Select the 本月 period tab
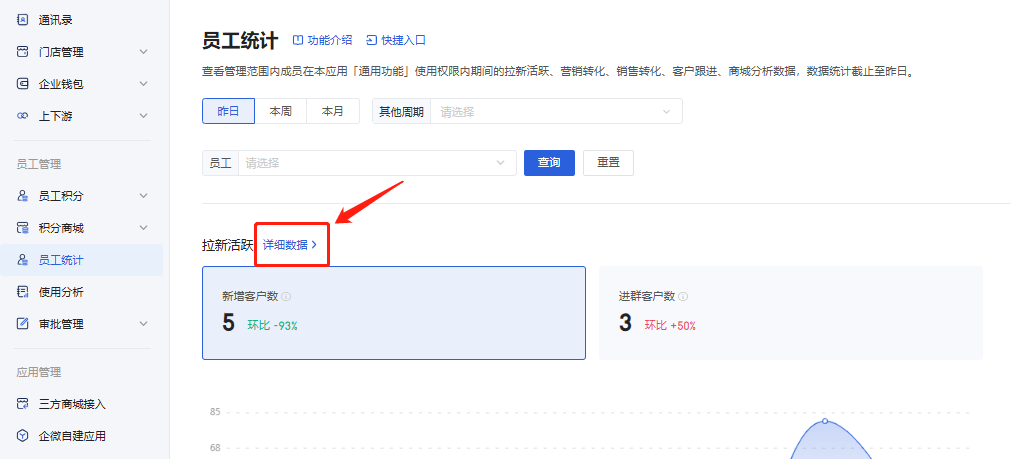 333,111
